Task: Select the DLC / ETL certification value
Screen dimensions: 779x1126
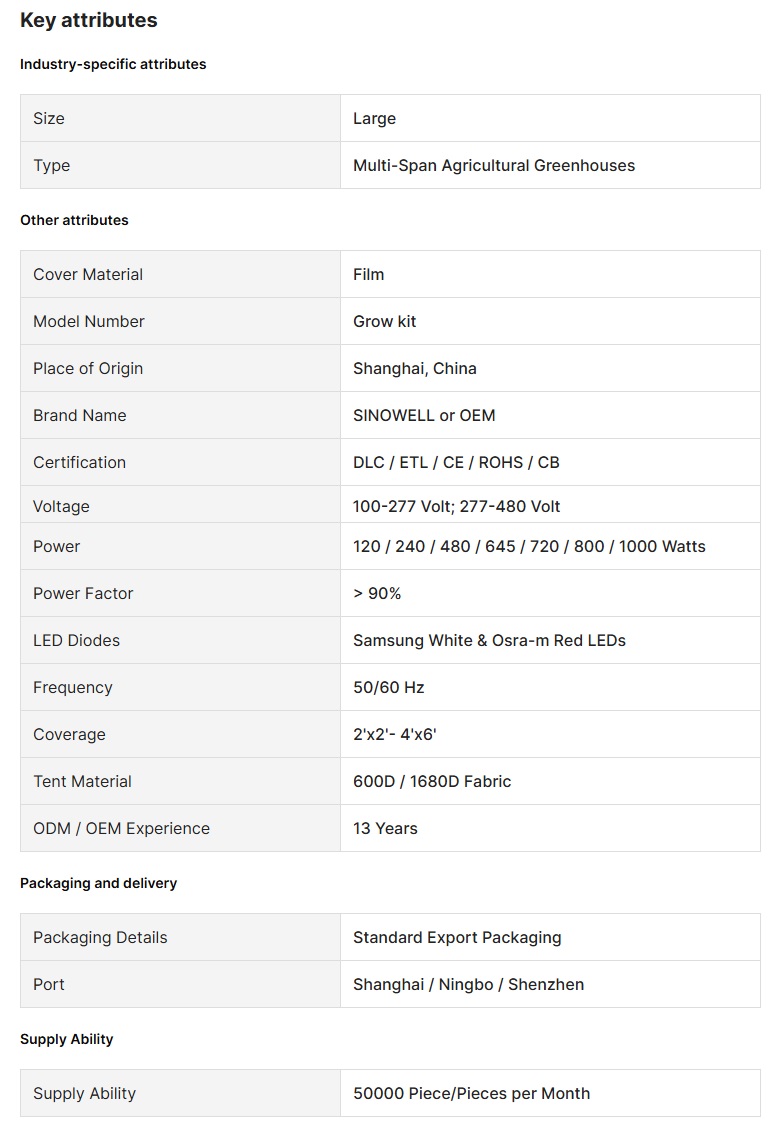Action: pyautogui.click(x=456, y=462)
